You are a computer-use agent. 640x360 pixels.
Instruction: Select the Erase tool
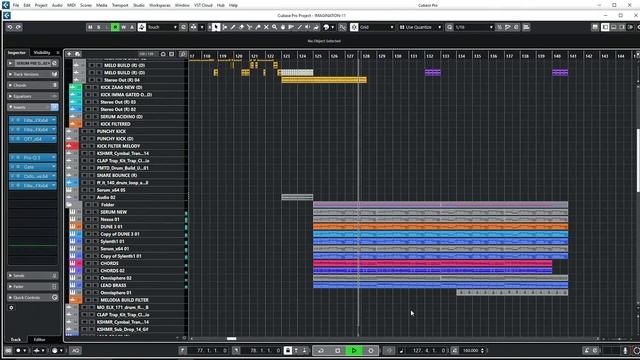[241, 27]
